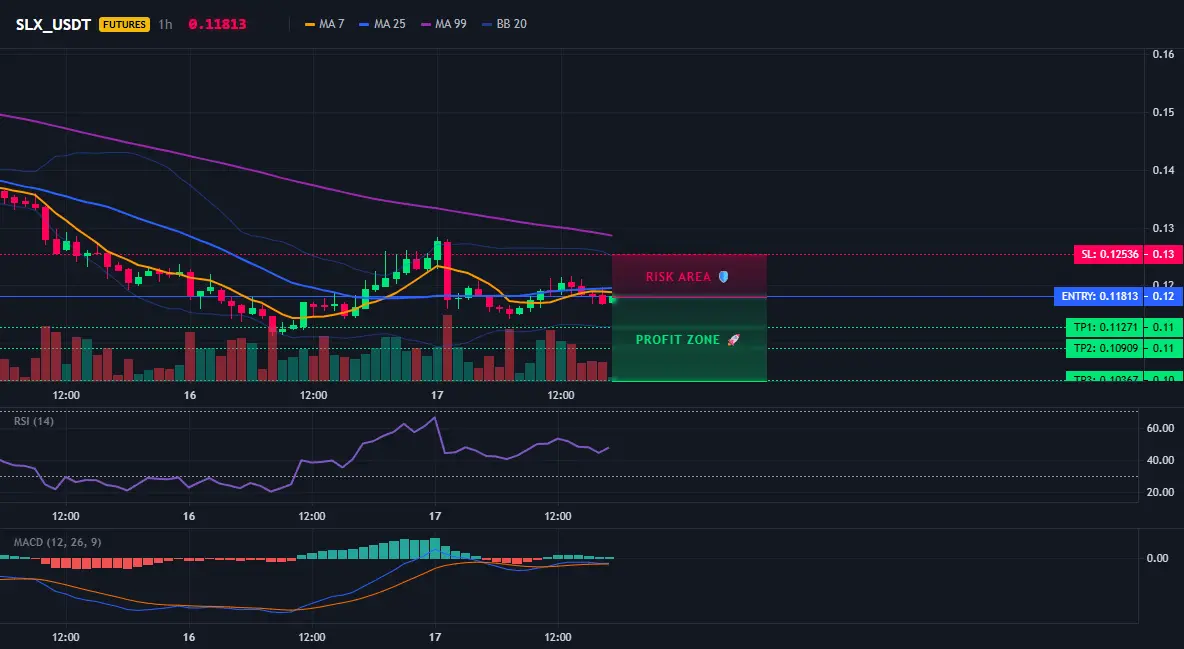1184x649 pixels.
Task: Click the RSI (14) indicator label
Action: tap(34, 421)
